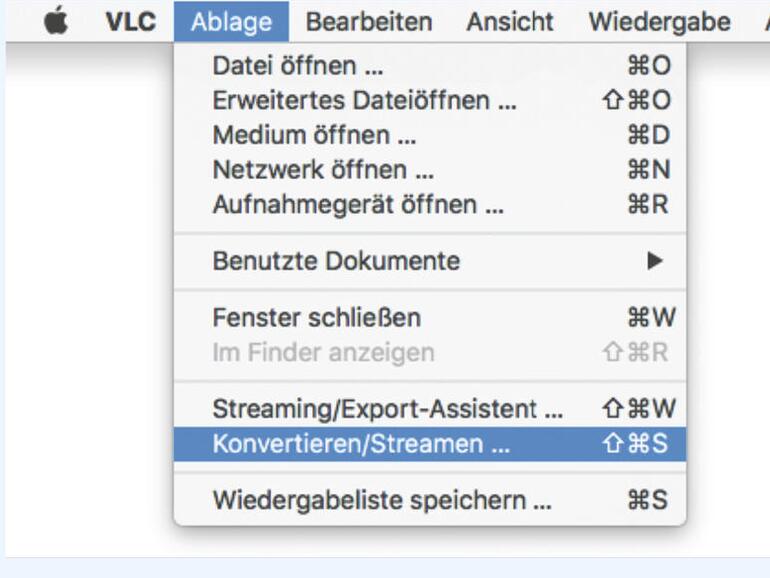The height and width of the screenshot is (578, 770).
Task: Open the VLC application menu
Action: pyautogui.click(x=130, y=21)
